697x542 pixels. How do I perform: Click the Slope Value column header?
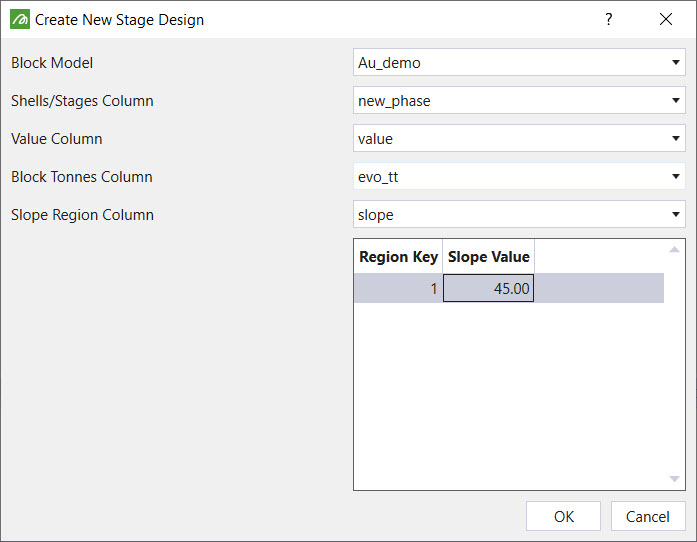[x=489, y=257]
